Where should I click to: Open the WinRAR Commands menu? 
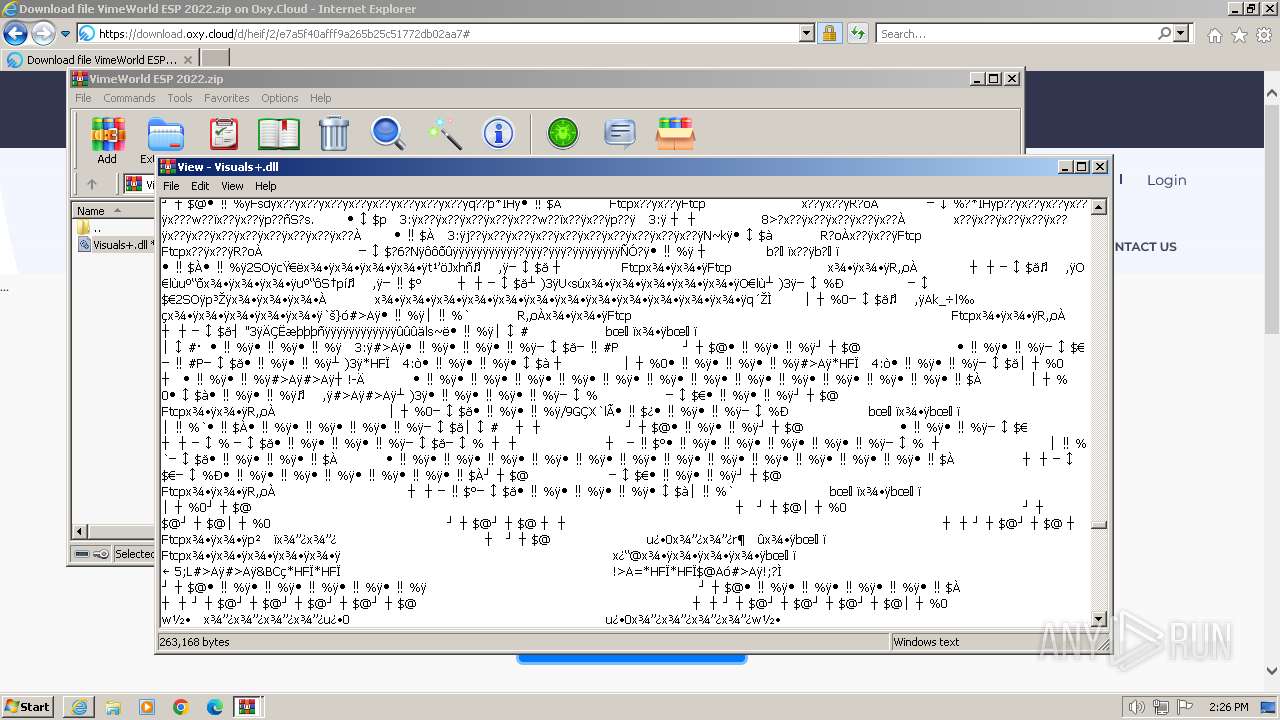pyautogui.click(x=129, y=98)
